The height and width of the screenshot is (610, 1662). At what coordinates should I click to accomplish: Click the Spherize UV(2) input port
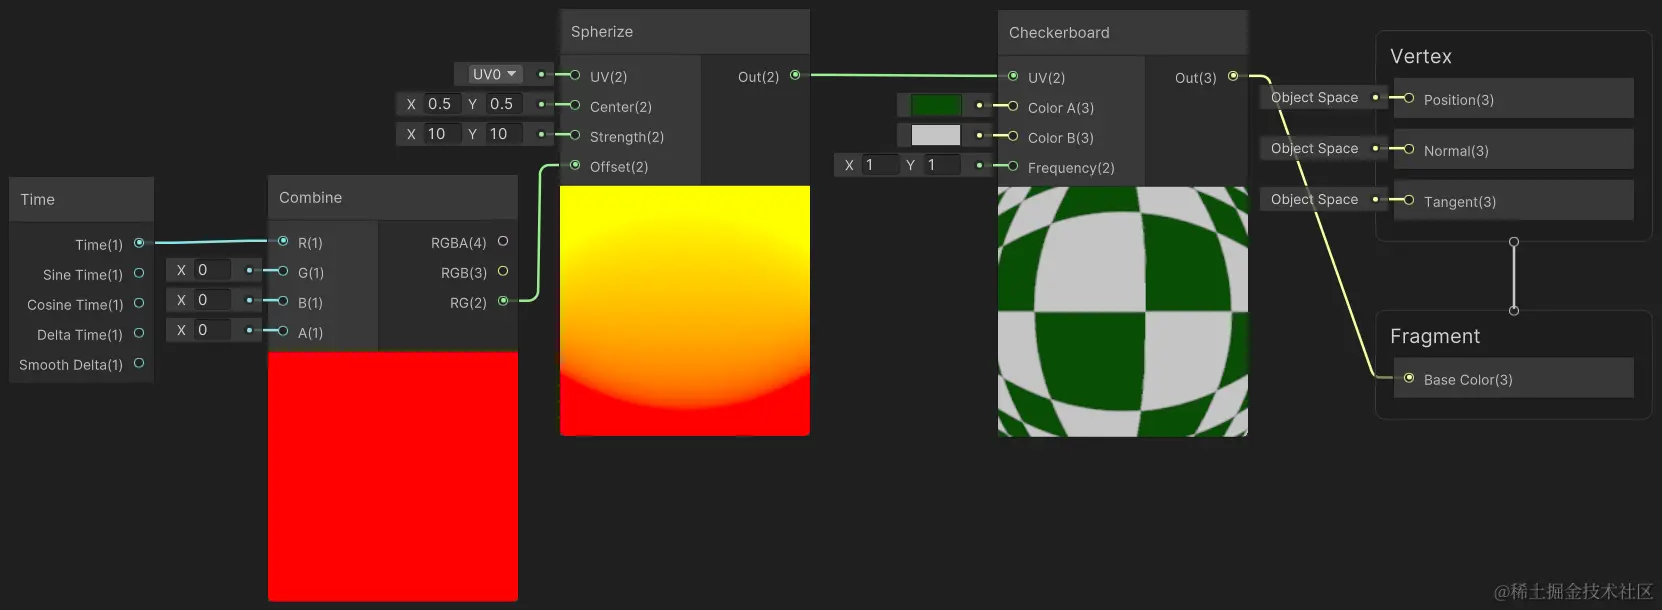(x=575, y=75)
